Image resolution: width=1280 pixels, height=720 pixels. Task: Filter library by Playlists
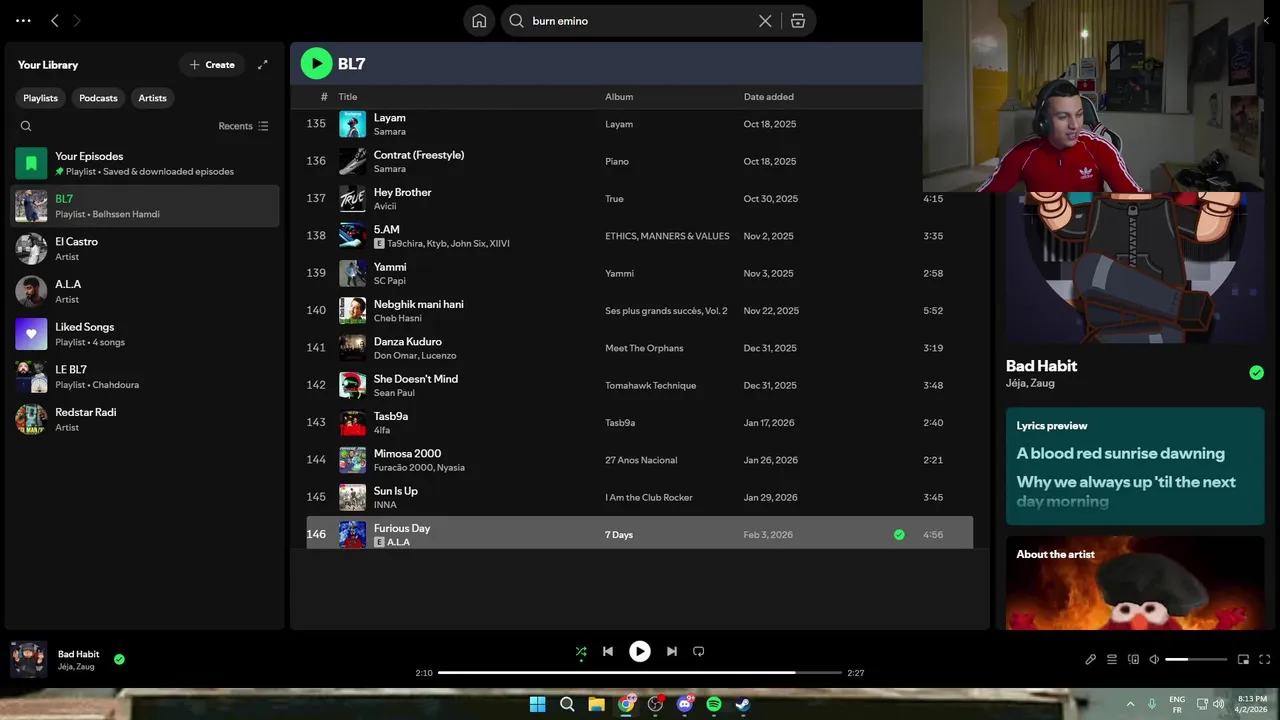point(41,98)
